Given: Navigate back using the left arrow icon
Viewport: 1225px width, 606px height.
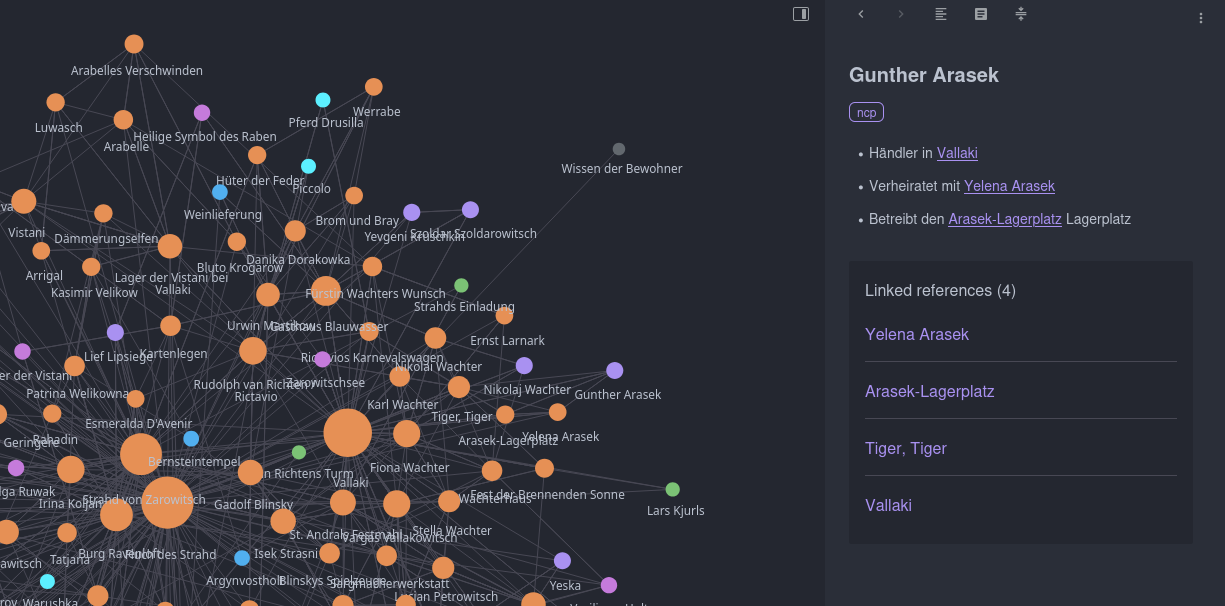Looking at the screenshot, I should click(861, 14).
